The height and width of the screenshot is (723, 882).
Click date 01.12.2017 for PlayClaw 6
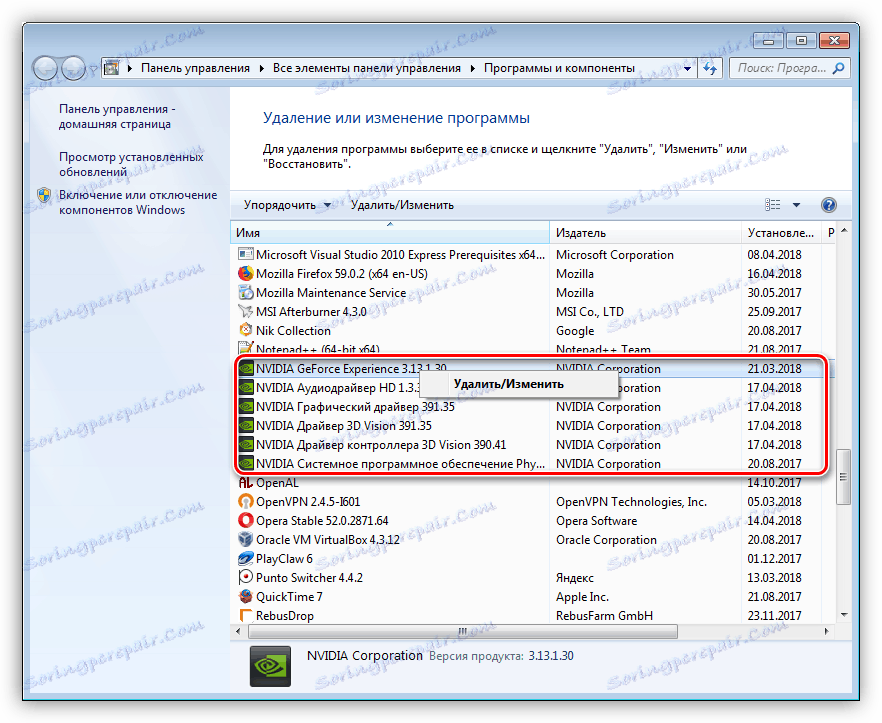click(774, 559)
